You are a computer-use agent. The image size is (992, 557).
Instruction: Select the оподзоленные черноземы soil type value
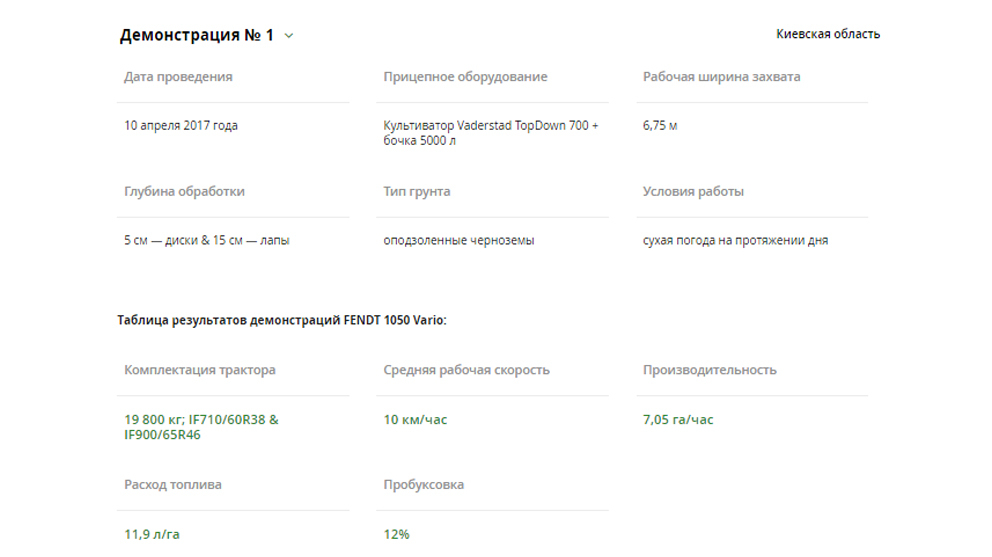click(x=459, y=241)
